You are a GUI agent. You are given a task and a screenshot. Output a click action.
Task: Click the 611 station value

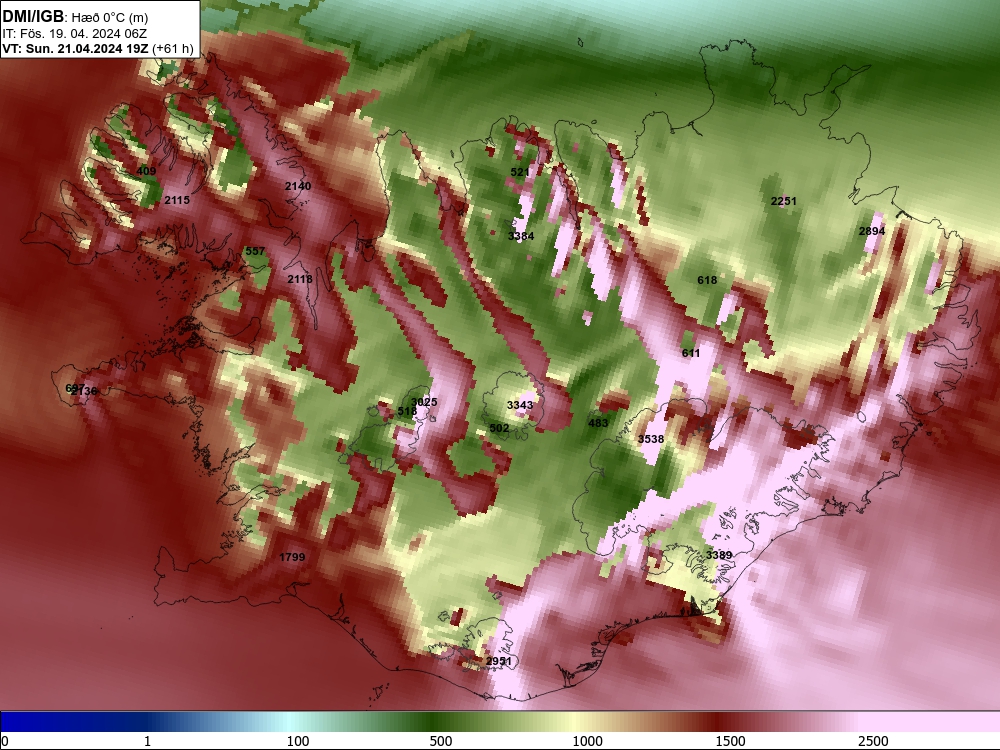[691, 353]
